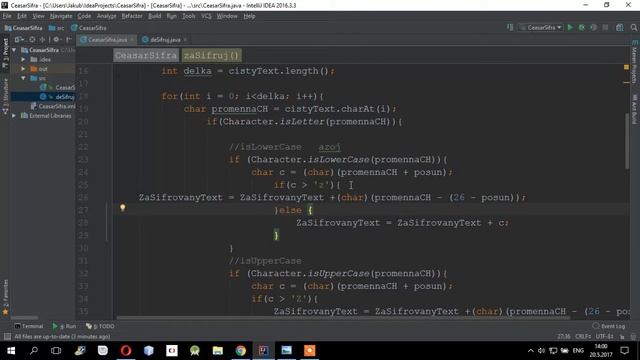Open Opera browser from the taskbar
Screen dimensions: 640x360
[126, 350]
